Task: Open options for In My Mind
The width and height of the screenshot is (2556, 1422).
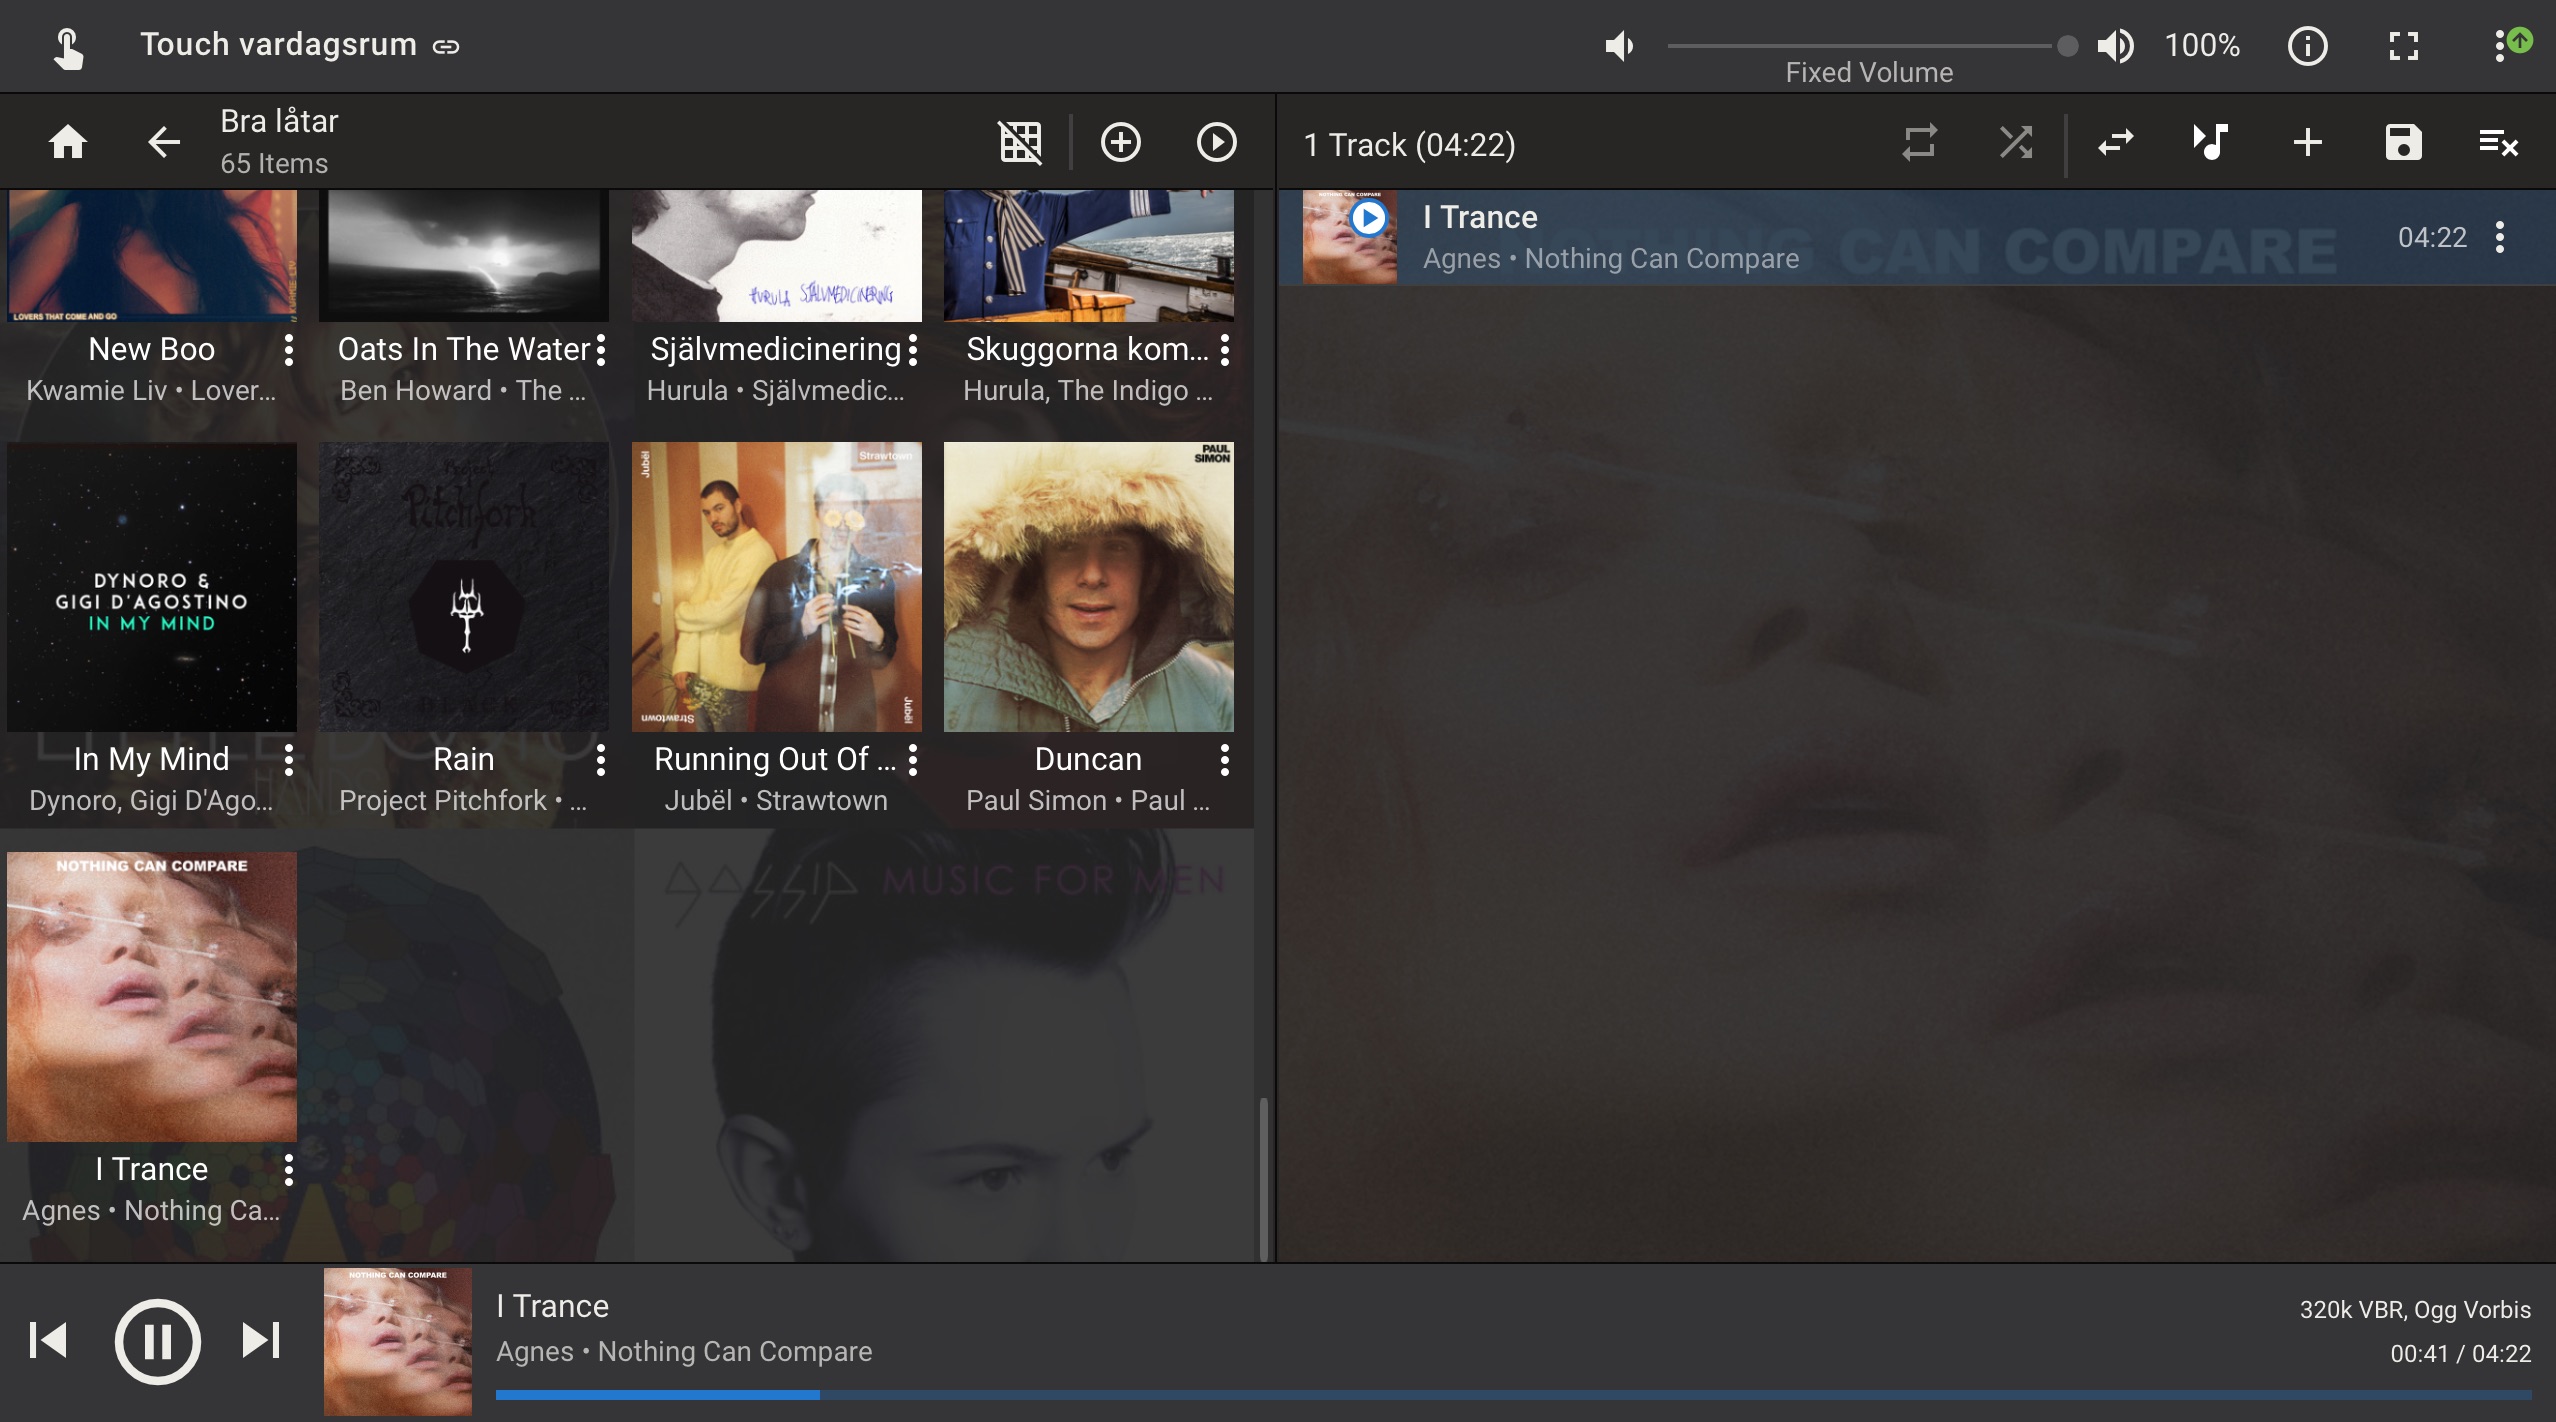Action: (288, 759)
